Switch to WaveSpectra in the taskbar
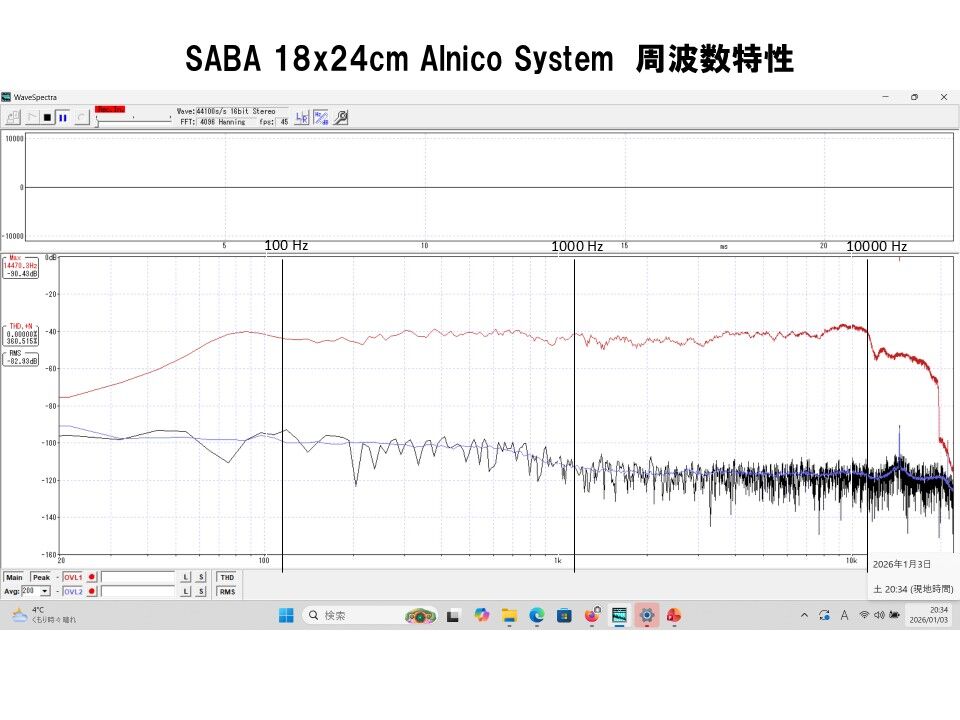The width and height of the screenshot is (960, 720). click(620, 615)
